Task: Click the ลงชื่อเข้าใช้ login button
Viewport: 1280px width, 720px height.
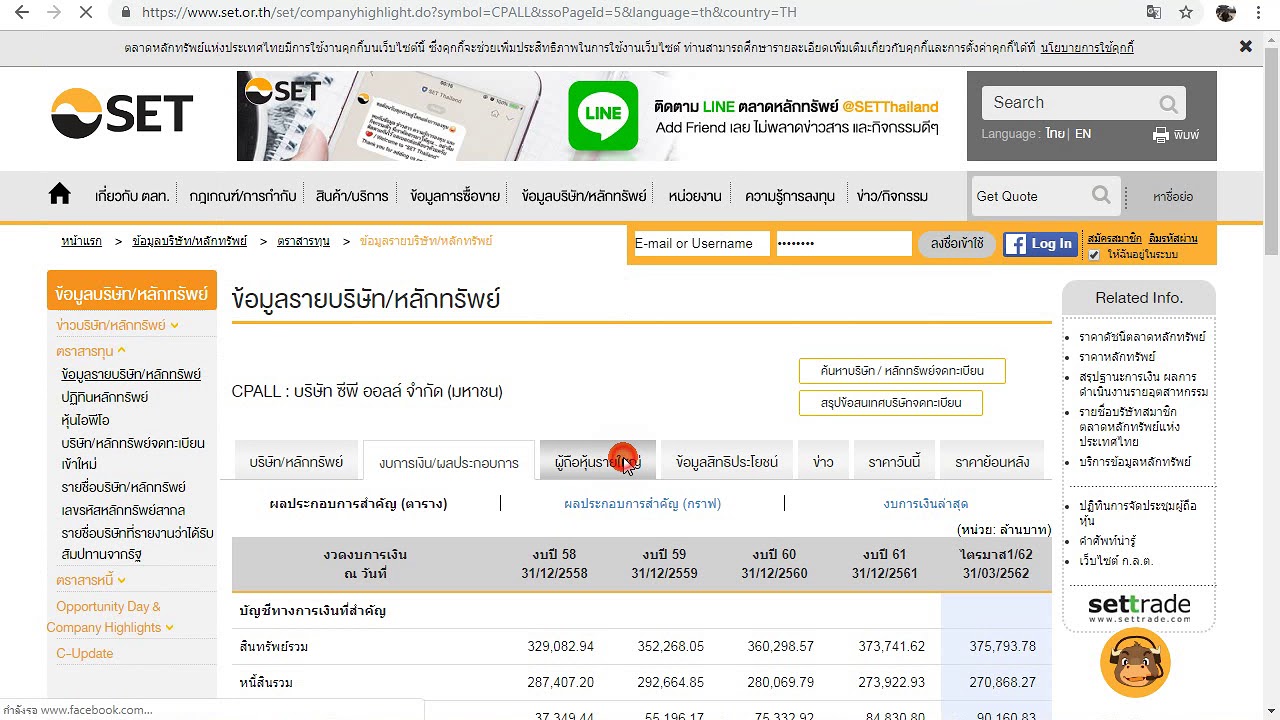Action: click(x=957, y=244)
